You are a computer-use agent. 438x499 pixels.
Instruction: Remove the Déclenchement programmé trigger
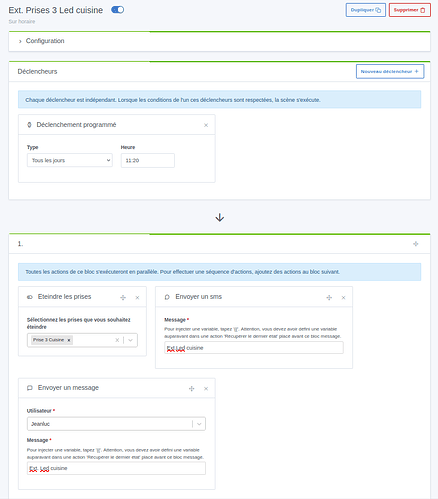206,125
